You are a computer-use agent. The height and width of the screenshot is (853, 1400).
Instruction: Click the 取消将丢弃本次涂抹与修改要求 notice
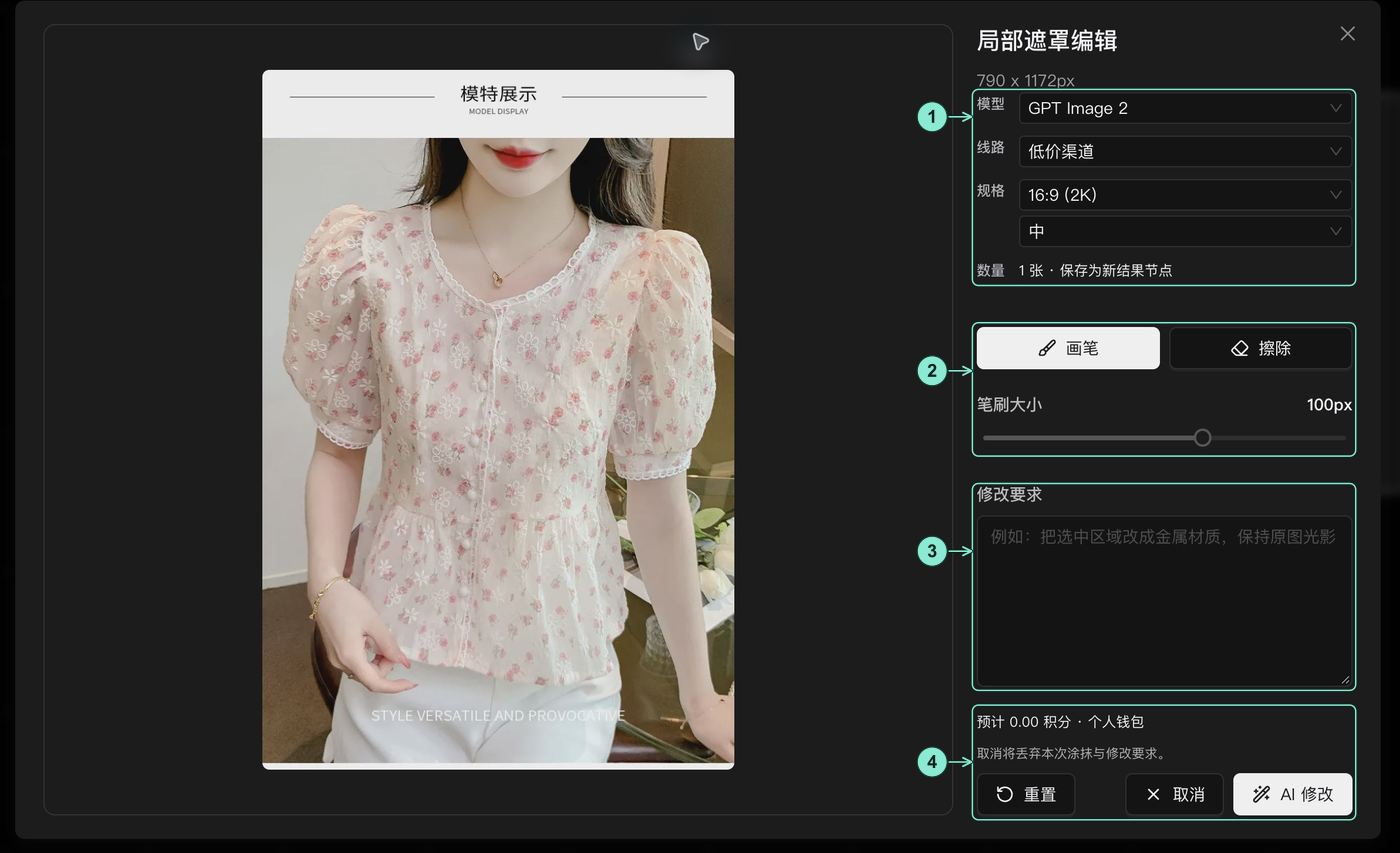click(1072, 753)
